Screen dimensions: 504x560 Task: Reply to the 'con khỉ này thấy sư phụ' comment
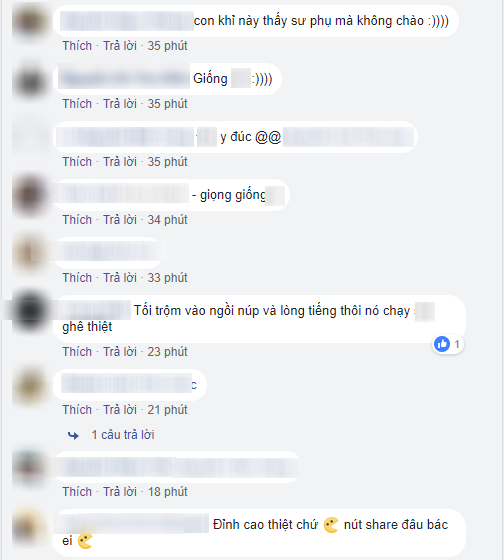tap(120, 46)
